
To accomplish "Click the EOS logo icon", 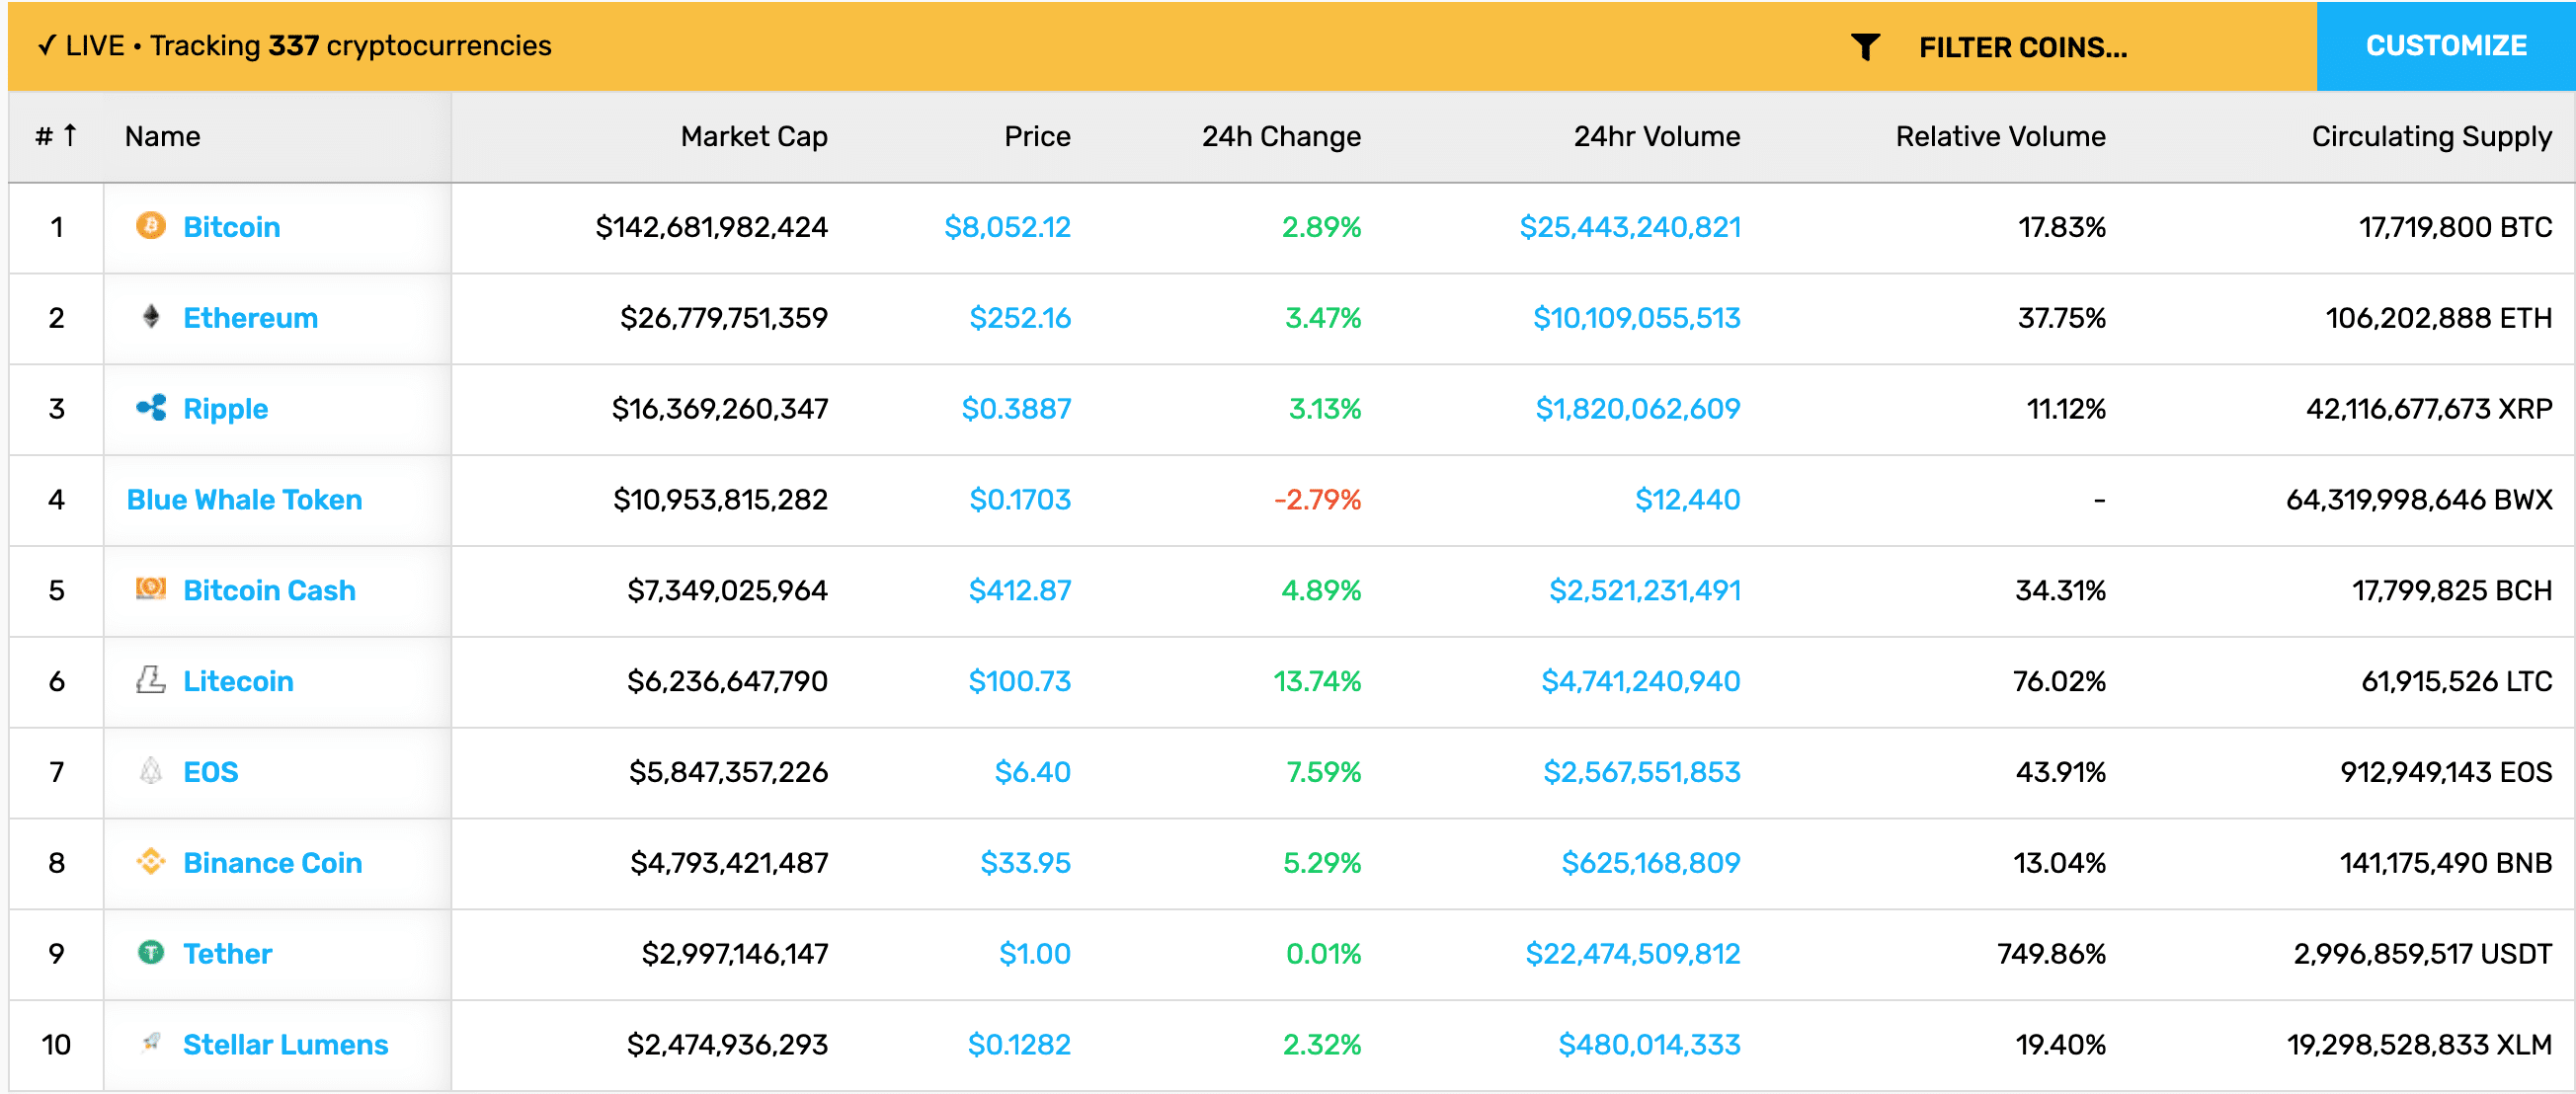I will point(151,771).
